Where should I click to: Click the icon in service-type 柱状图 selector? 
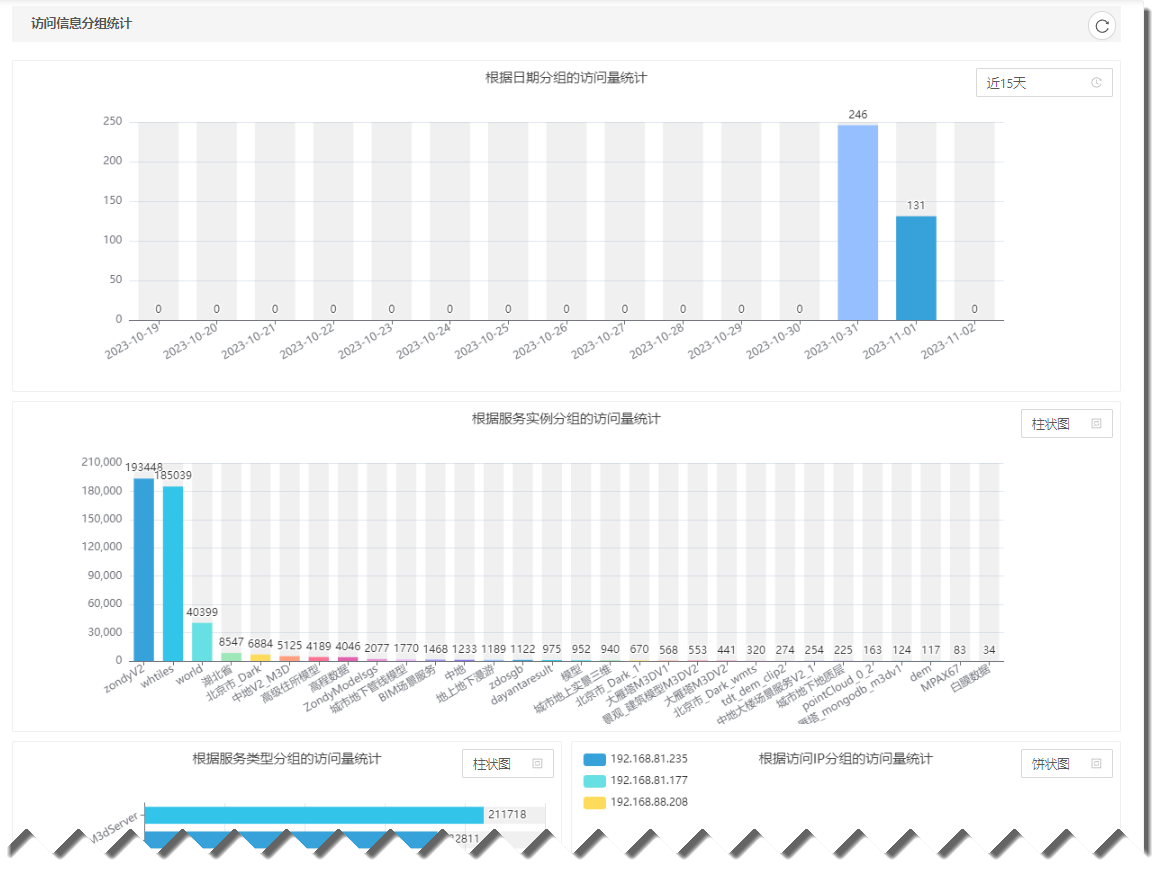point(537,764)
